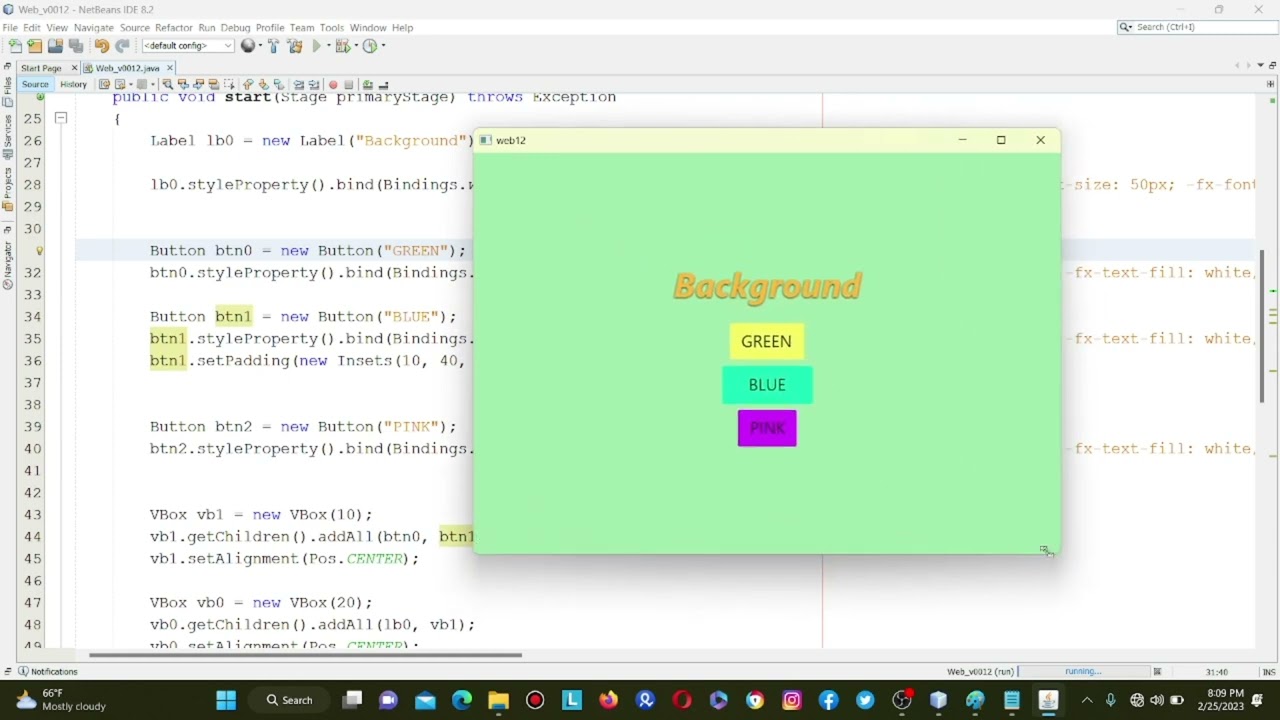Click the New File icon in NetBeans toolbar
This screenshot has height=720, width=1280.
coord(15,46)
